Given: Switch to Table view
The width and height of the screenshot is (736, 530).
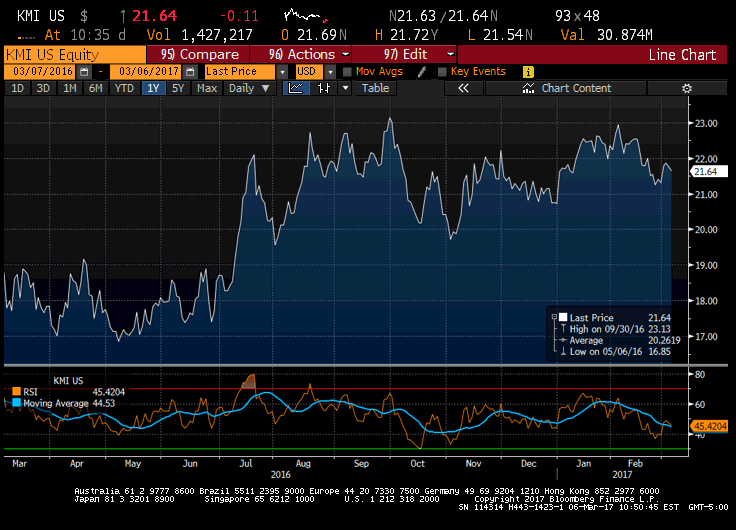Looking at the screenshot, I should click(x=376, y=88).
